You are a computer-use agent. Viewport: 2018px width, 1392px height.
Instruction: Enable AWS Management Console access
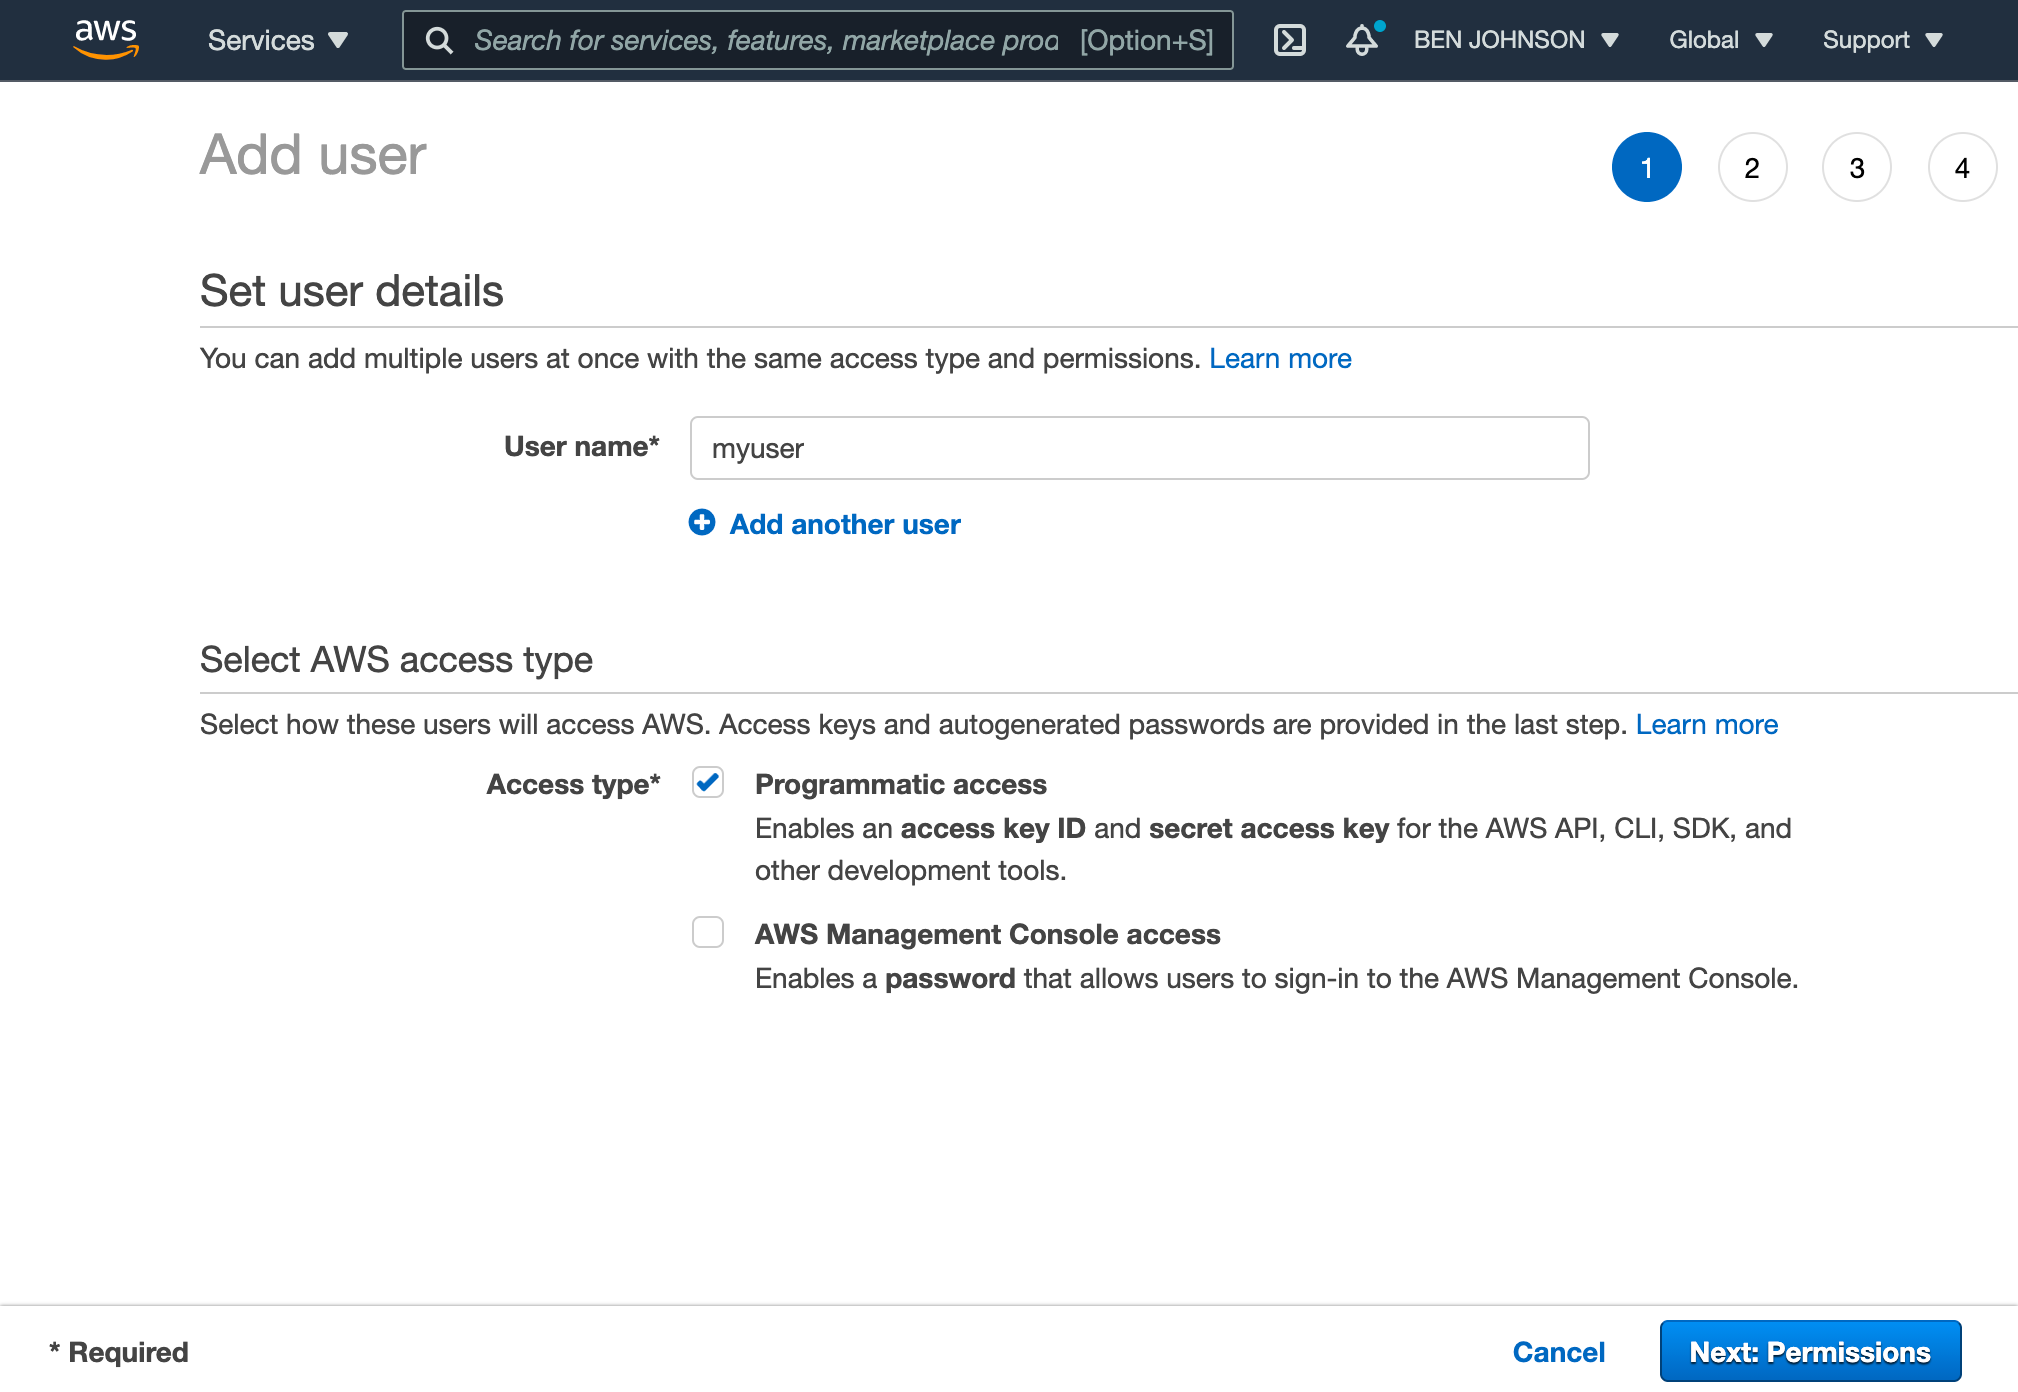pos(707,933)
